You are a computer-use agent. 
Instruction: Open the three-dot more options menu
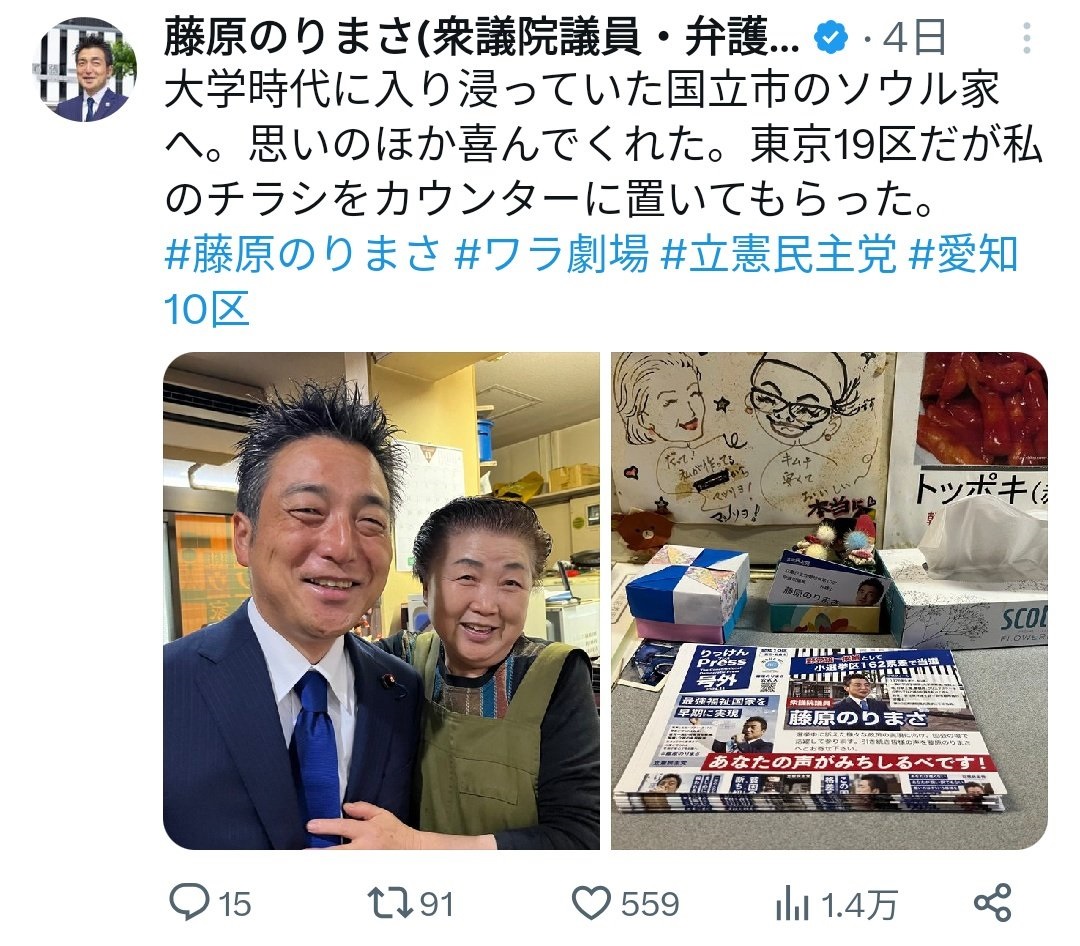[1026, 38]
